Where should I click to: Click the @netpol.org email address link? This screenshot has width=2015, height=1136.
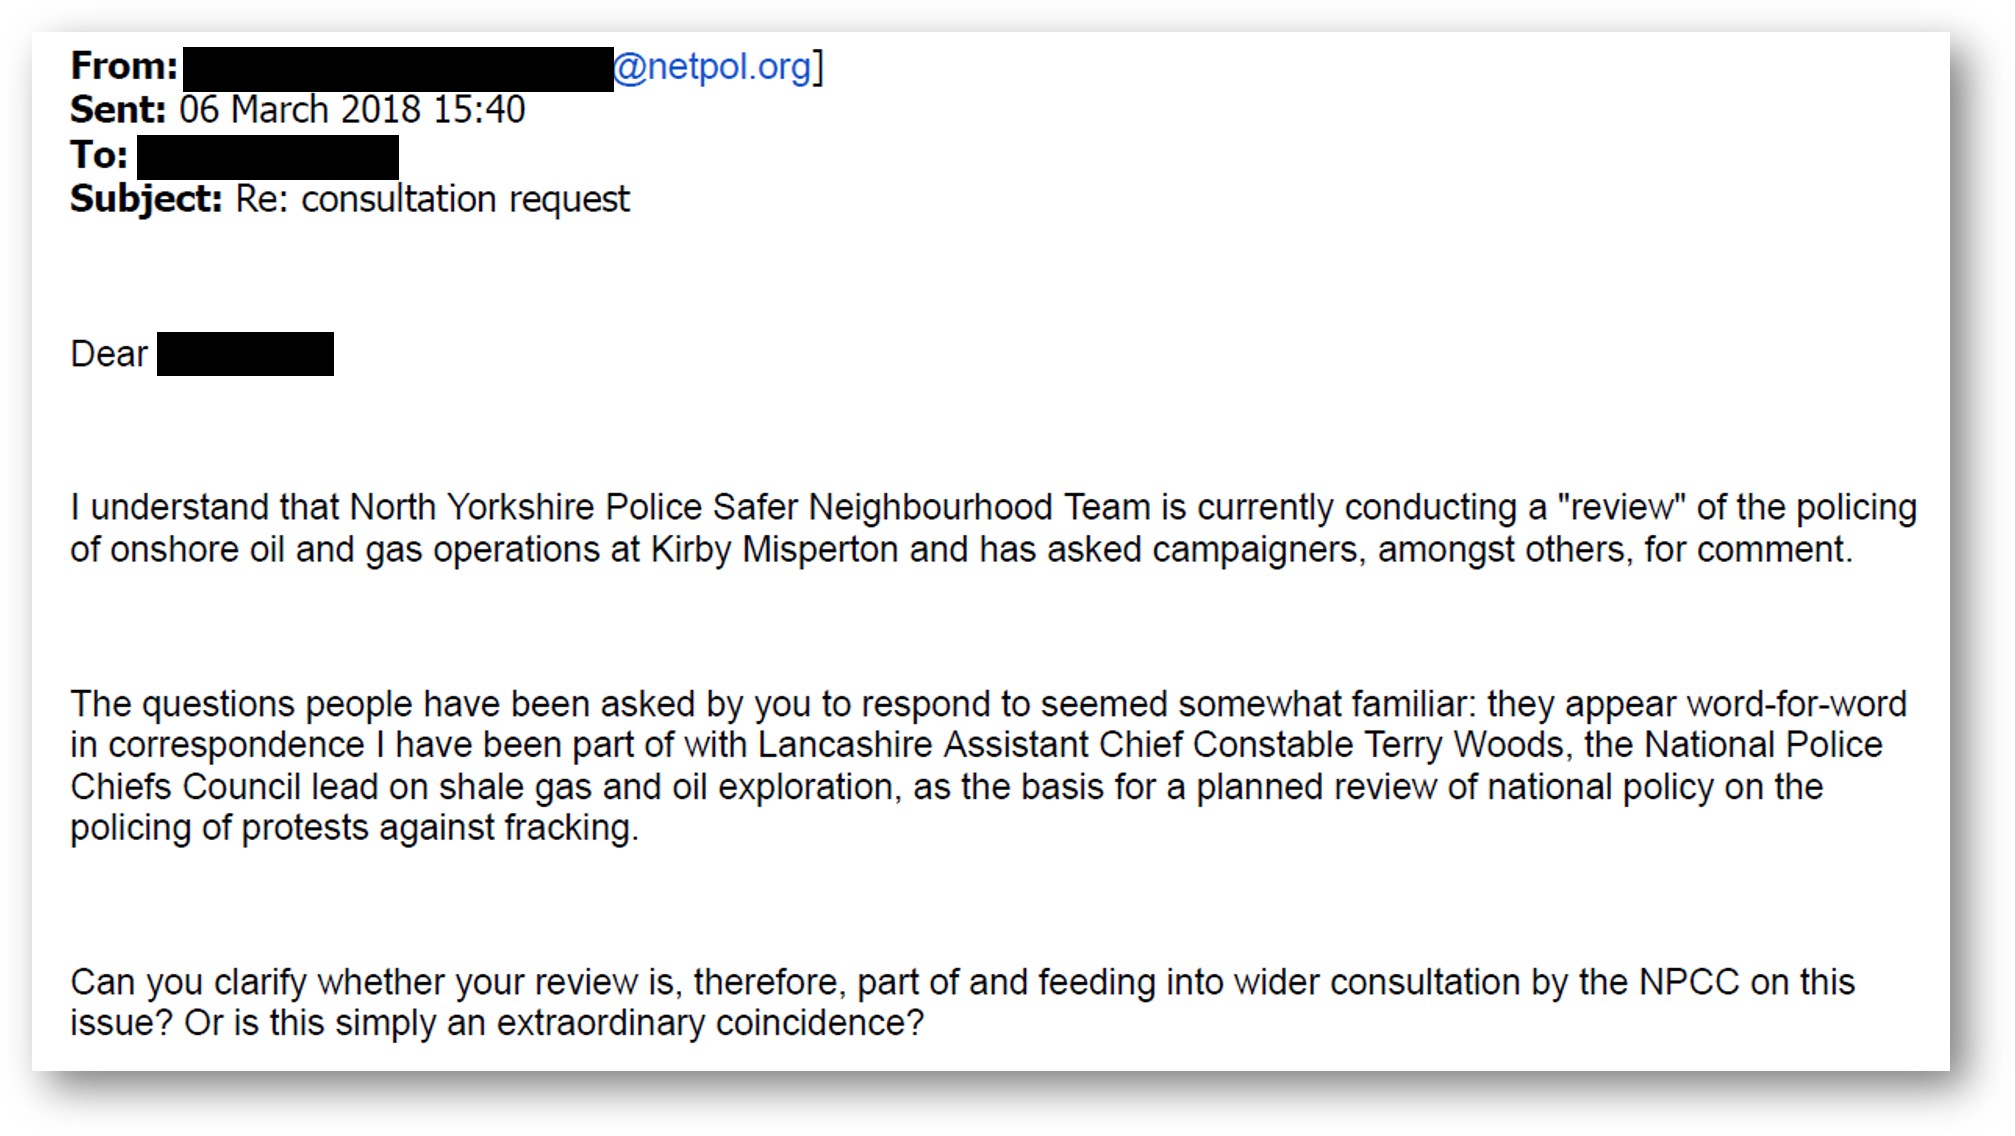[712, 67]
